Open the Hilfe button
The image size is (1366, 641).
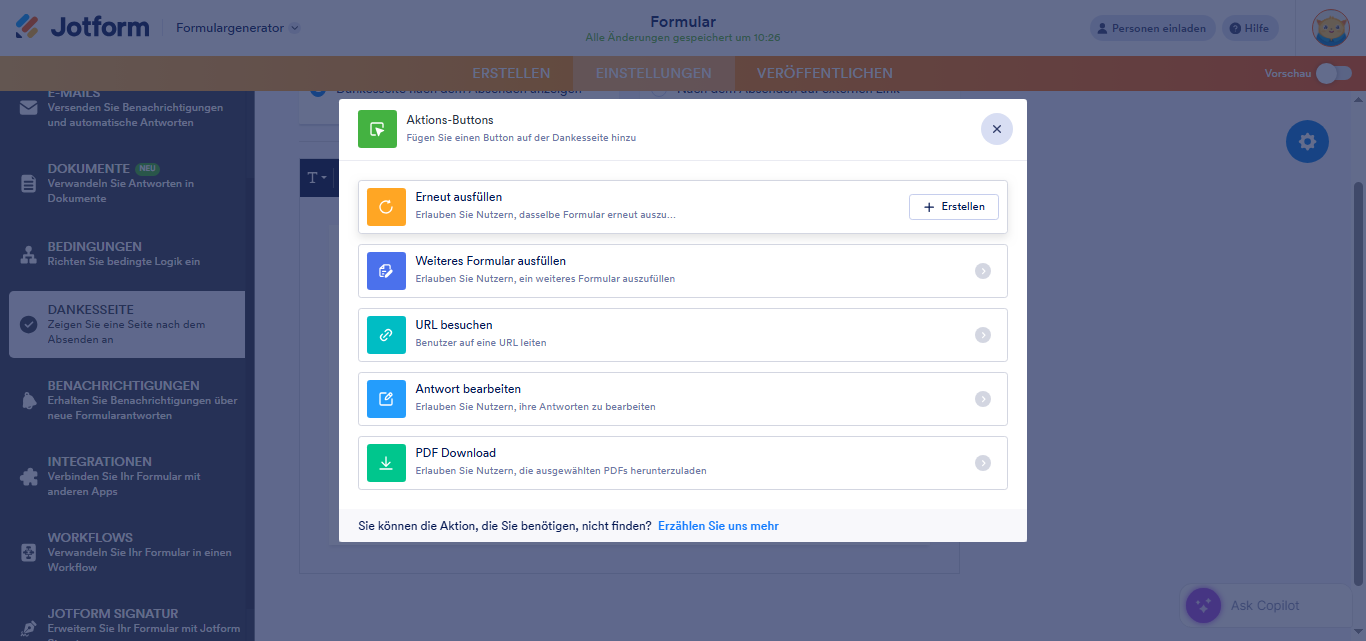(x=1249, y=28)
